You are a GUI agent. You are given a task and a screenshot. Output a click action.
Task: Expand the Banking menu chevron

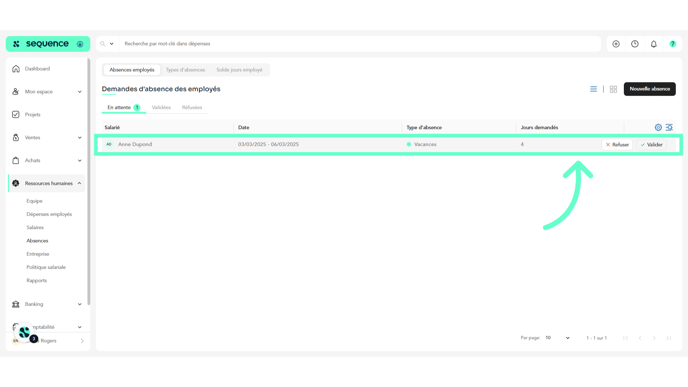[x=79, y=304]
